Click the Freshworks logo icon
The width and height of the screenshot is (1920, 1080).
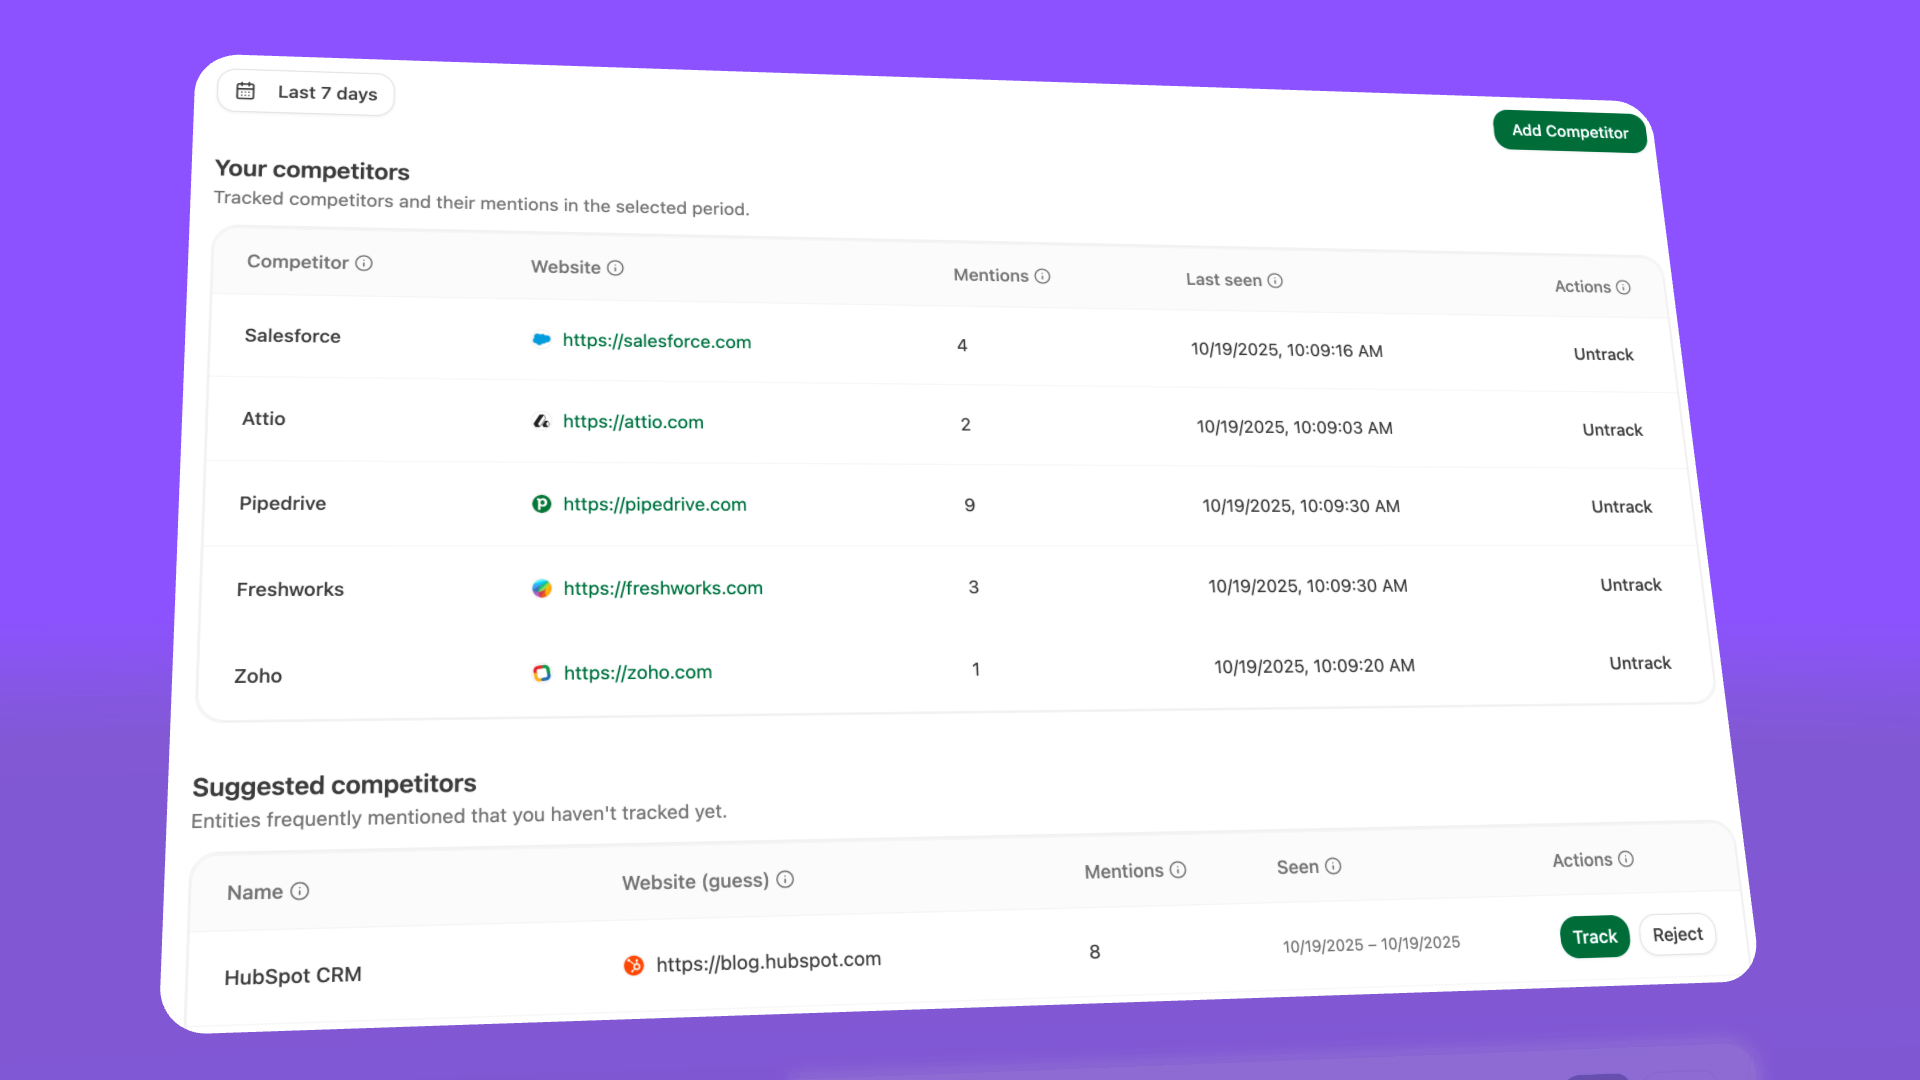541,589
